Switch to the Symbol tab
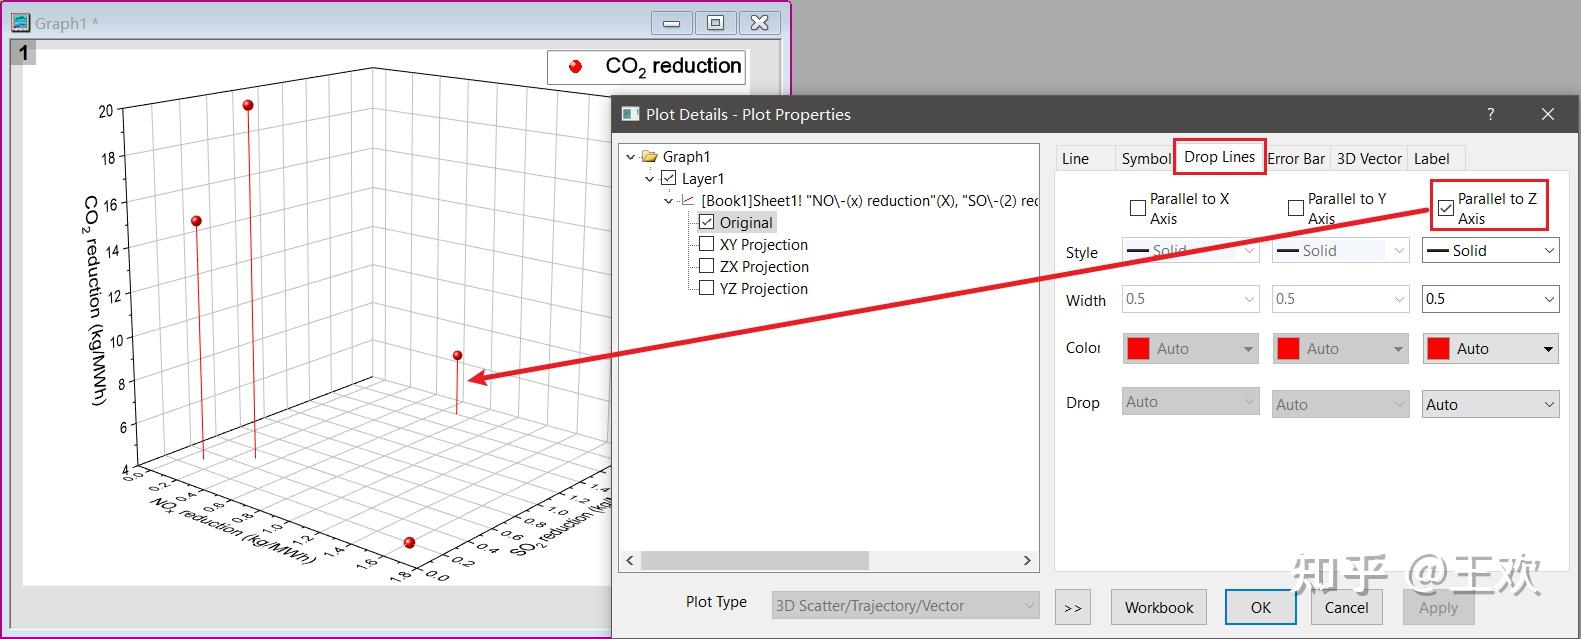This screenshot has width=1581, height=639. [x=1145, y=158]
